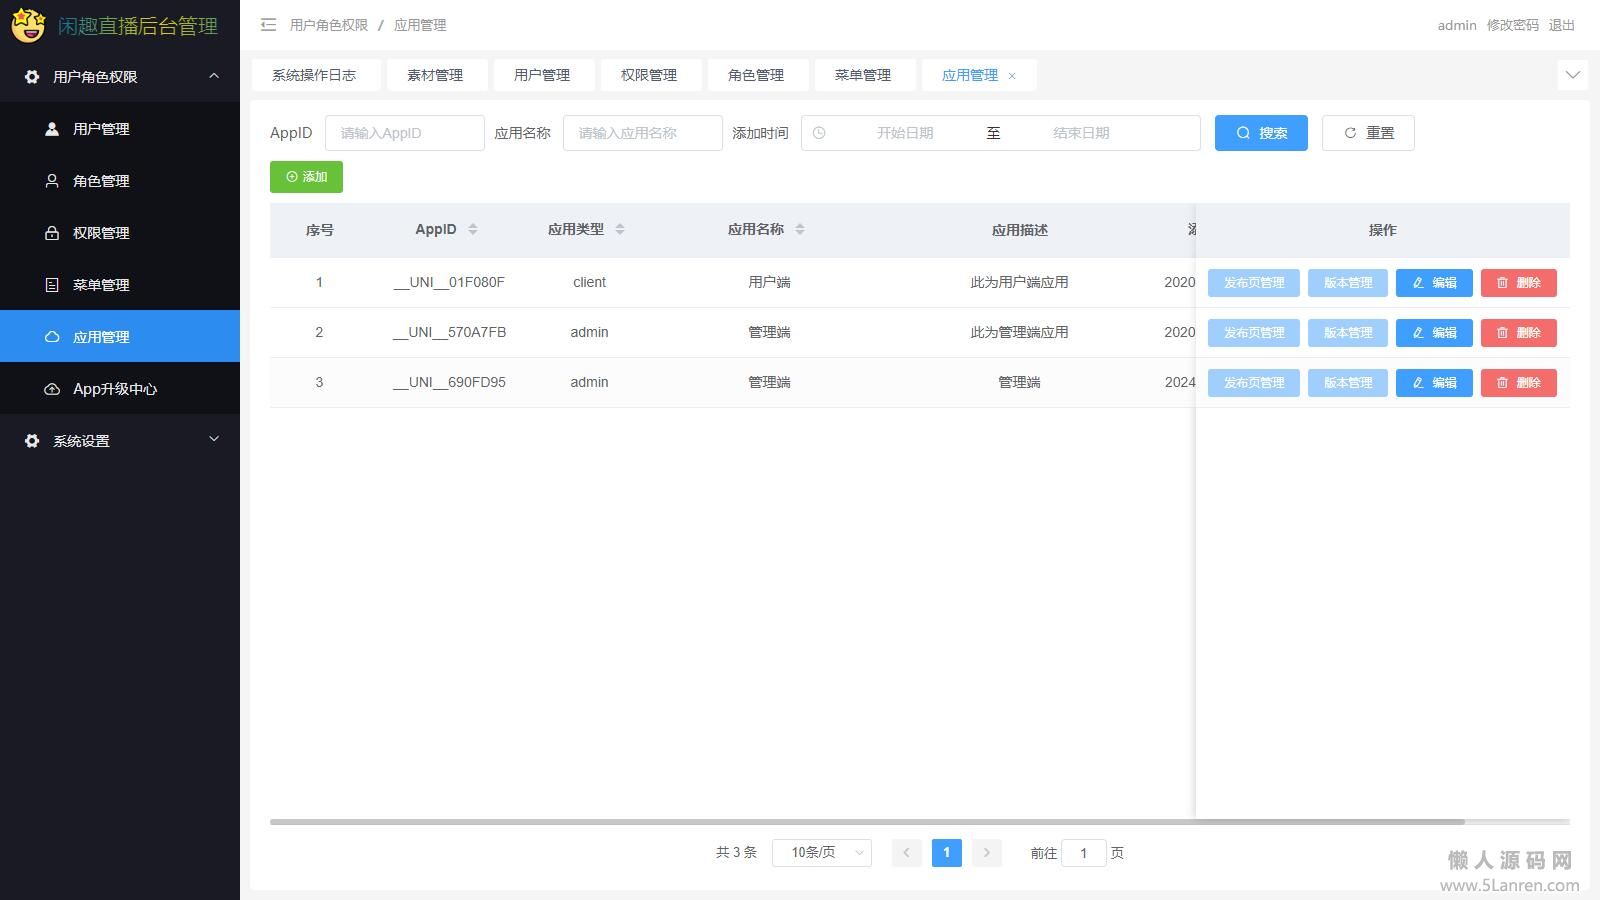This screenshot has height=900, width=1600.
Task: Click the 应用名称 column sort icon
Action: click(x=800, y=229)
